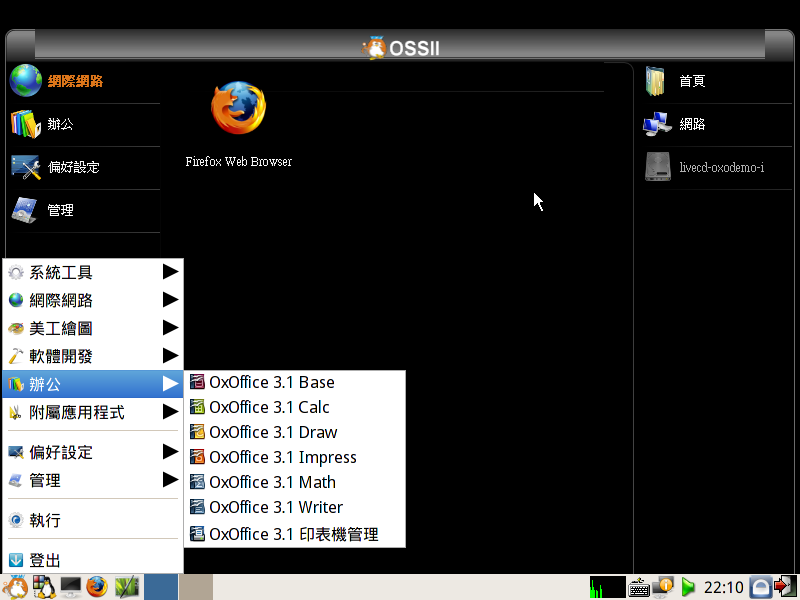Select the 偏好設定 category in the left sidebar
Viewport: 800px width, 600px height.
[x=73, y=167]
